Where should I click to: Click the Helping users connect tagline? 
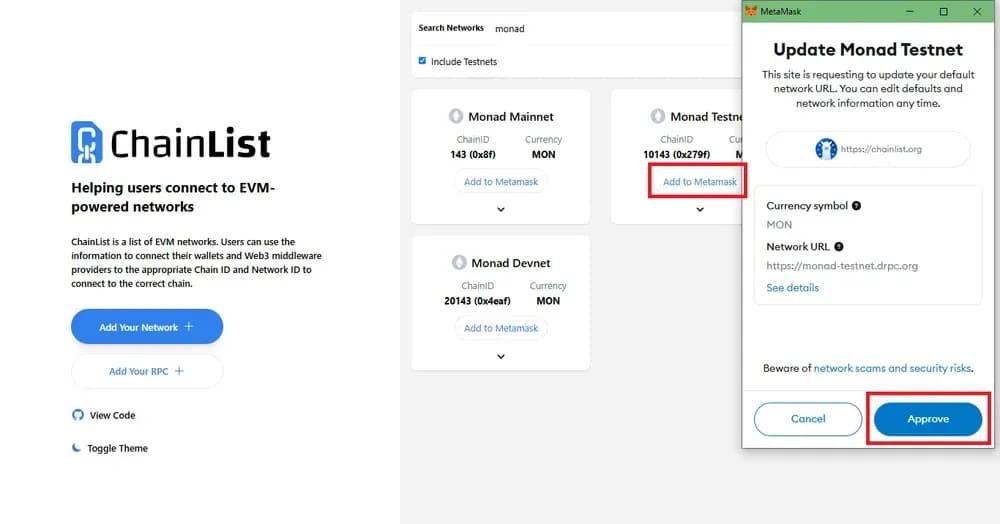tap(173, 197)
